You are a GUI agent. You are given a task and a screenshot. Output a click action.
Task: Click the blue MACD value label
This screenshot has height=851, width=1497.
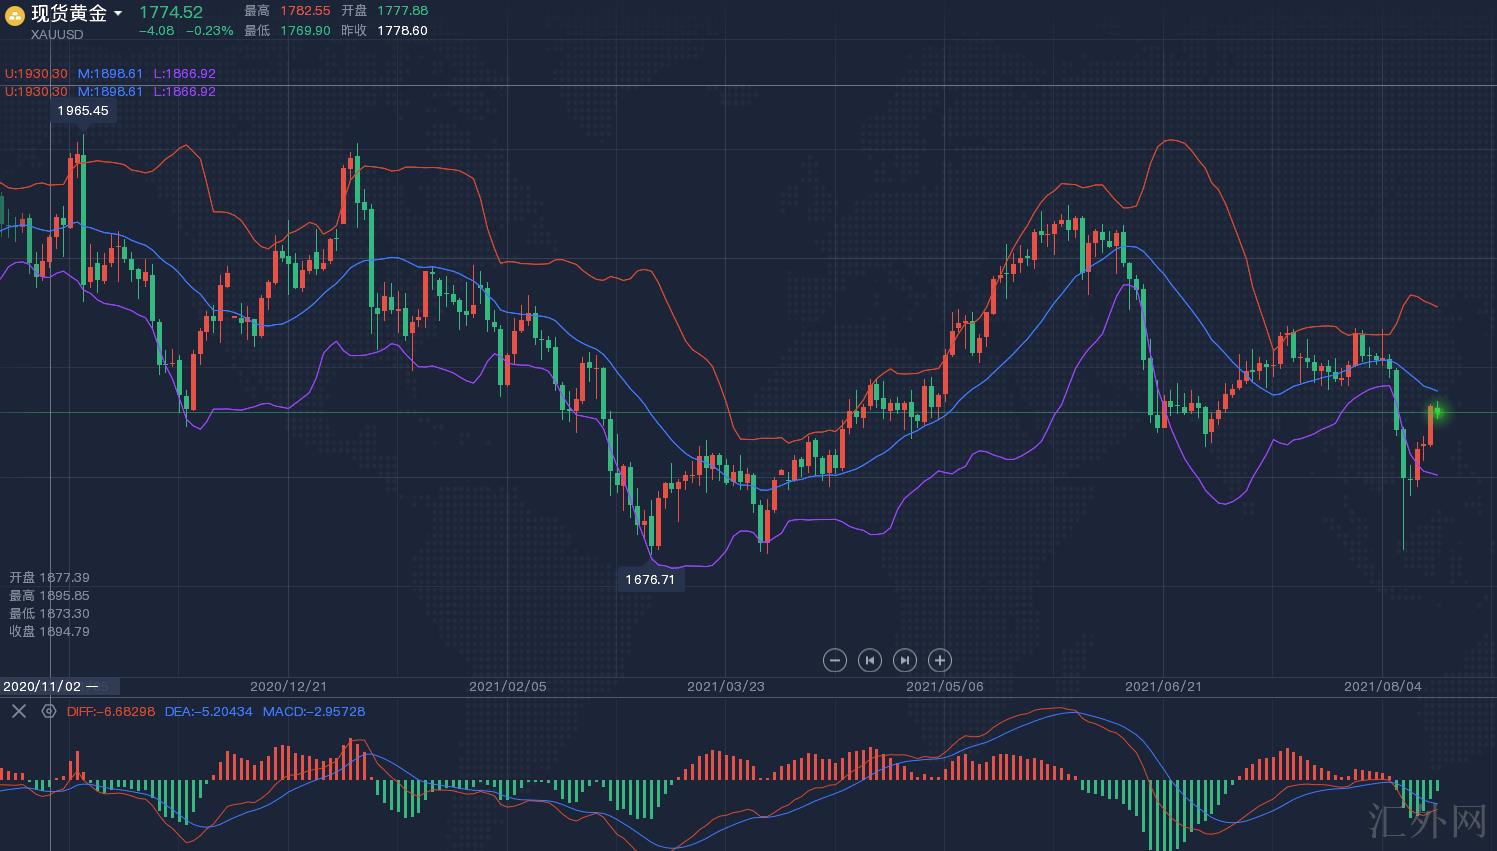click(x=314, y=711)
